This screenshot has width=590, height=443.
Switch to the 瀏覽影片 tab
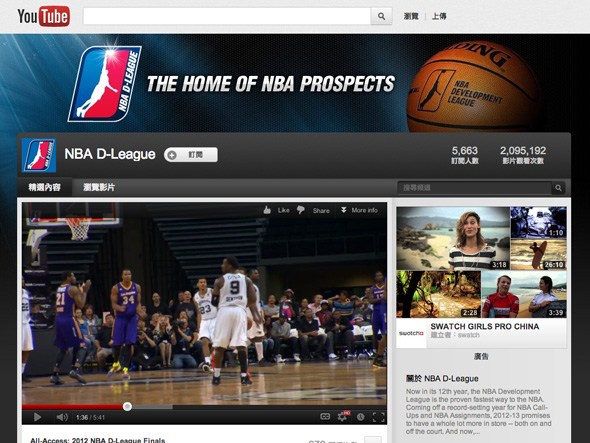tap(99, 187)
